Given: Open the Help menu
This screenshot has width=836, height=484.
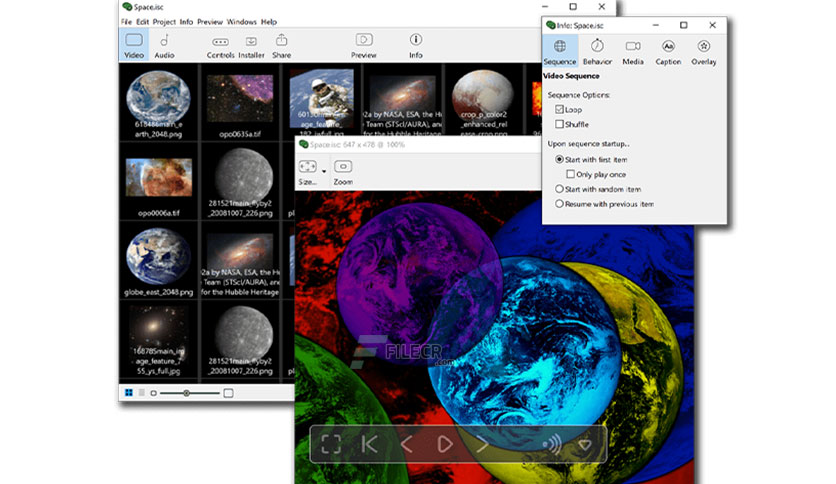Looking at the screenshot, I should (x=269, y=22).
